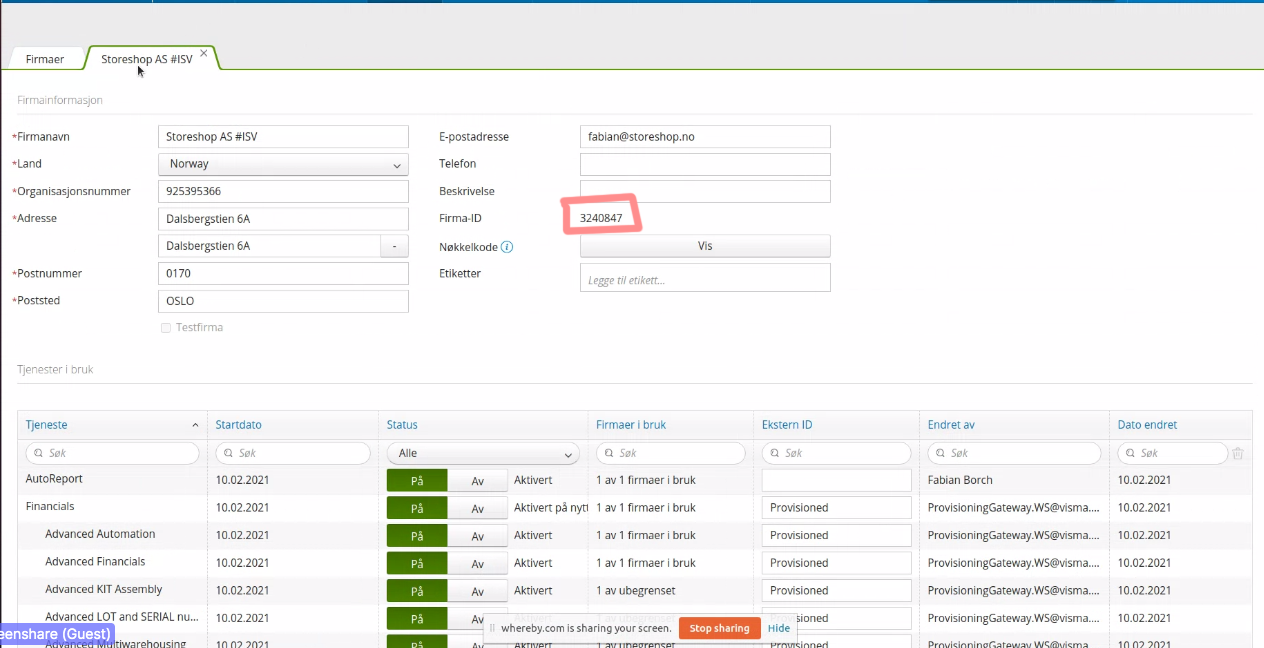Click sort arrow in Tjeneste column header

pos(195,425)
